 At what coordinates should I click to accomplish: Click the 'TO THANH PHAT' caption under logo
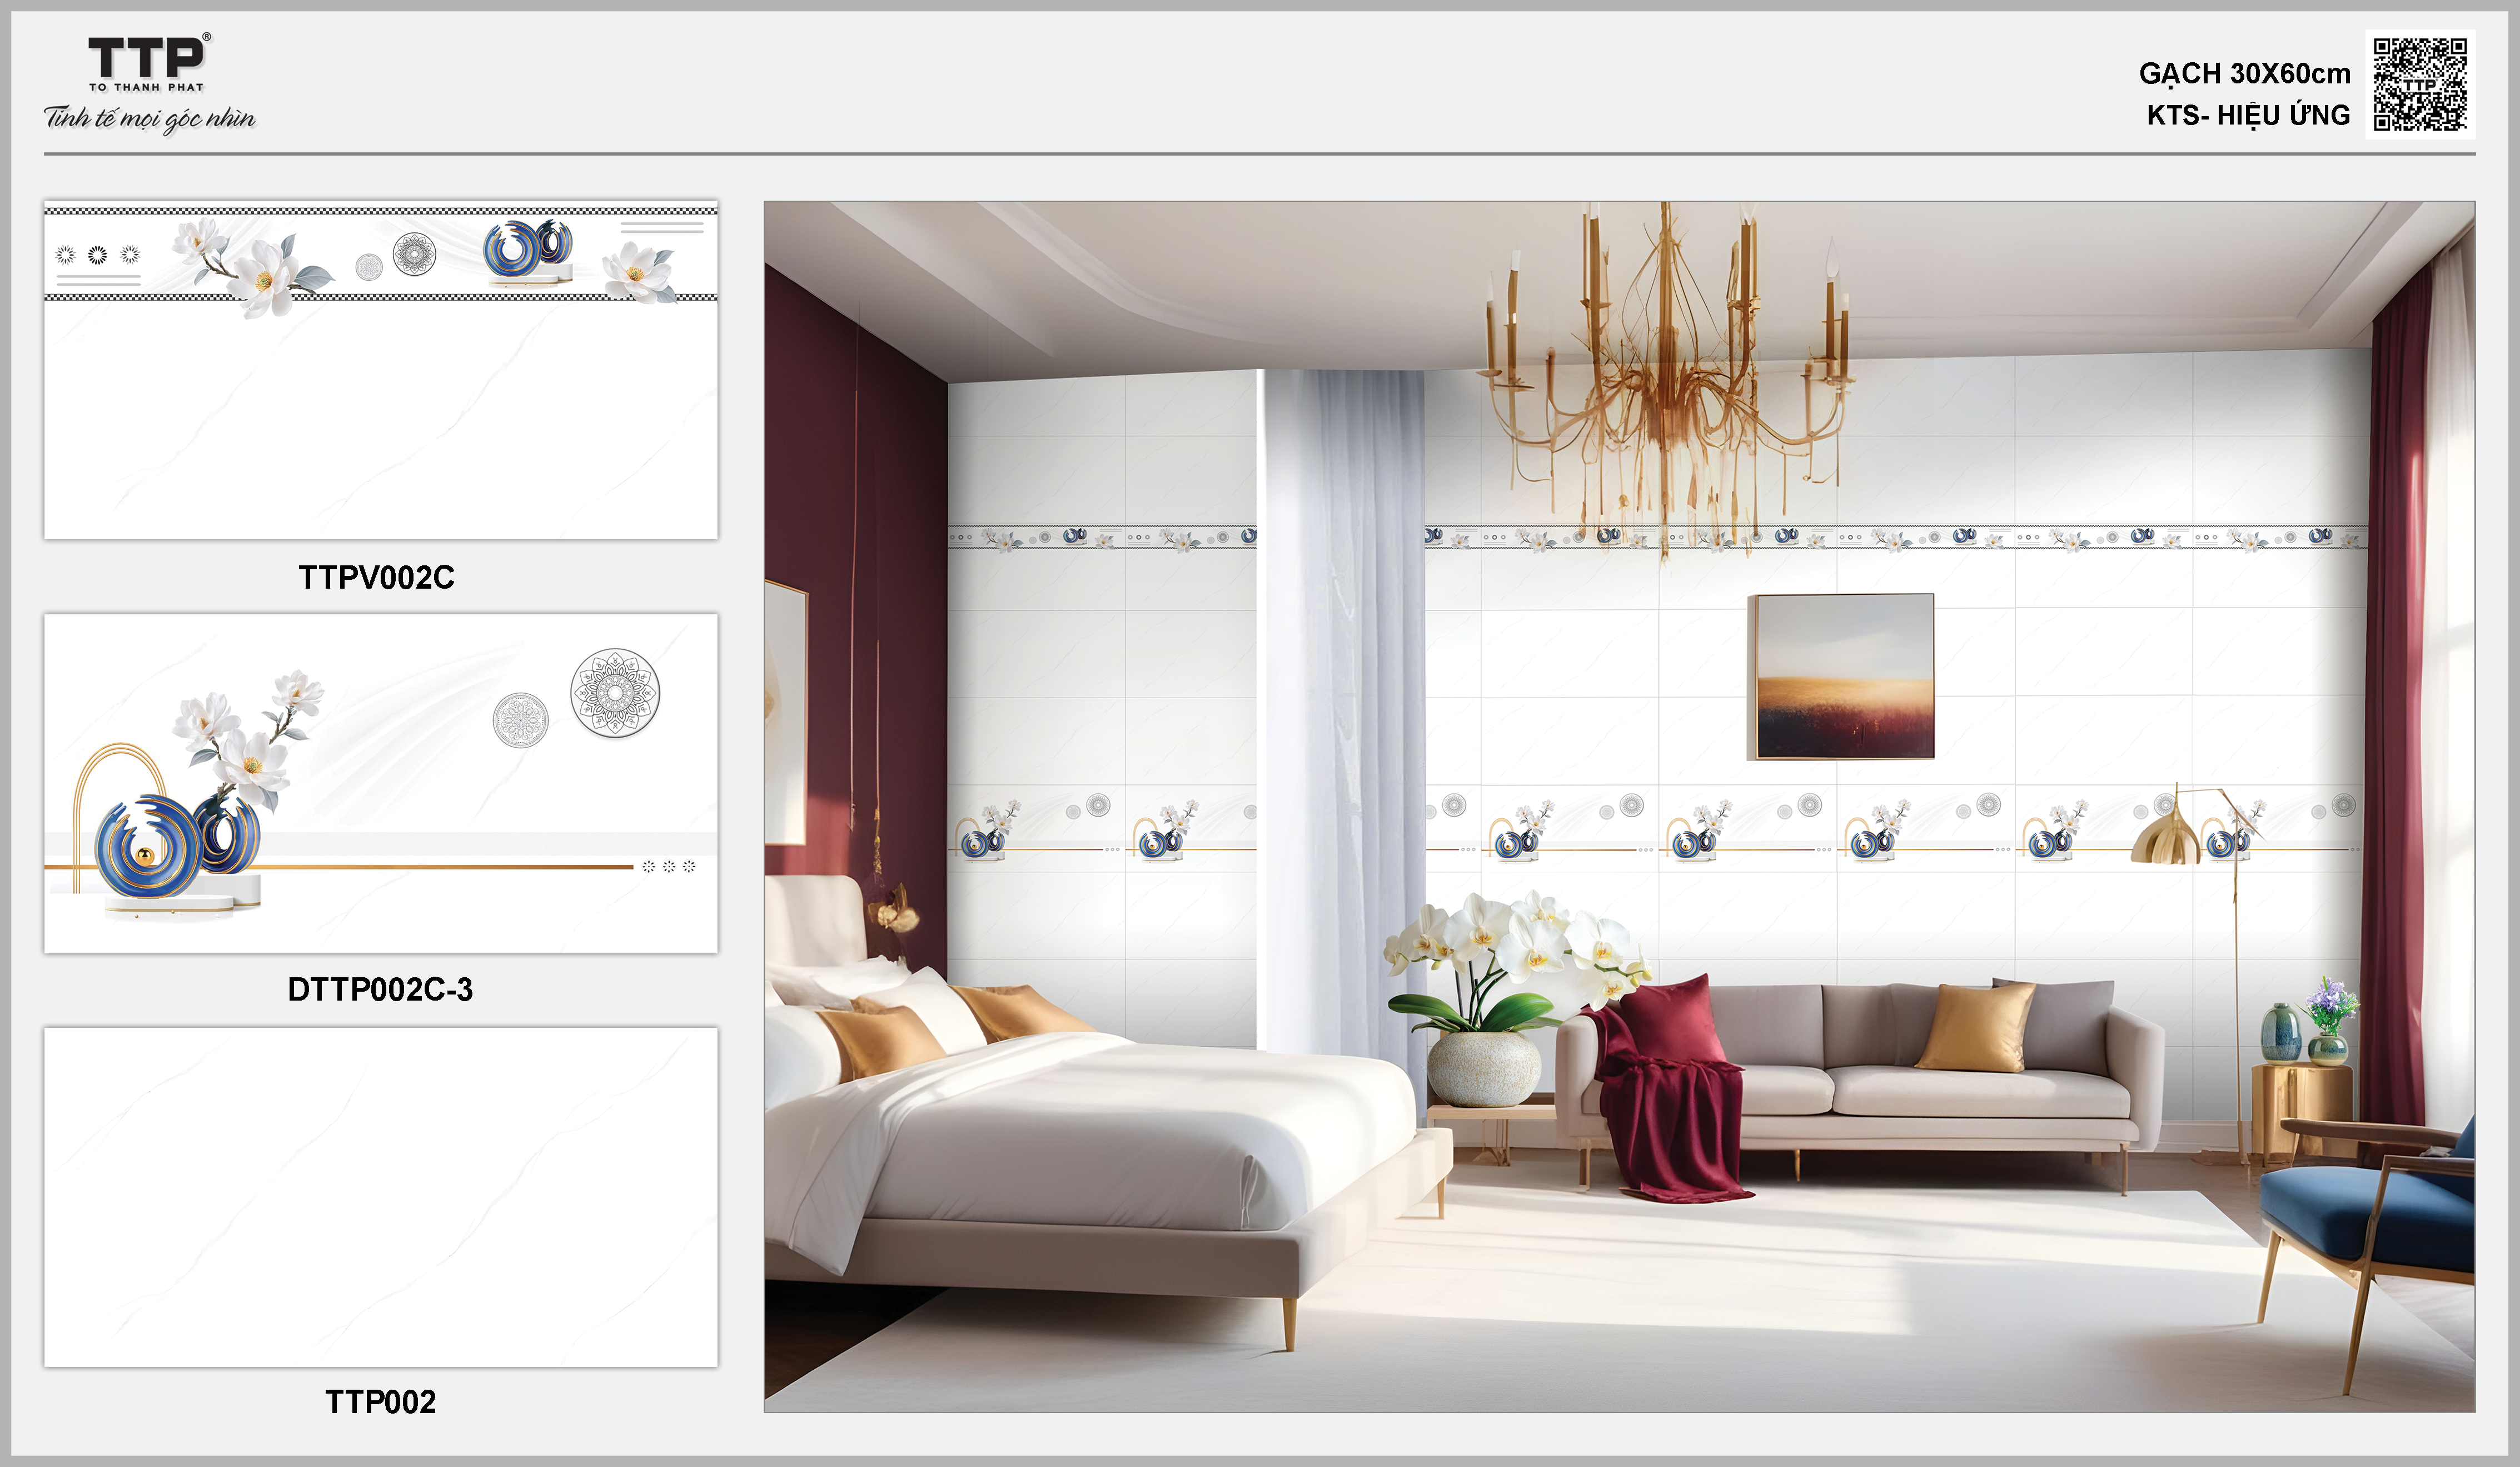(x=147, y=87)
